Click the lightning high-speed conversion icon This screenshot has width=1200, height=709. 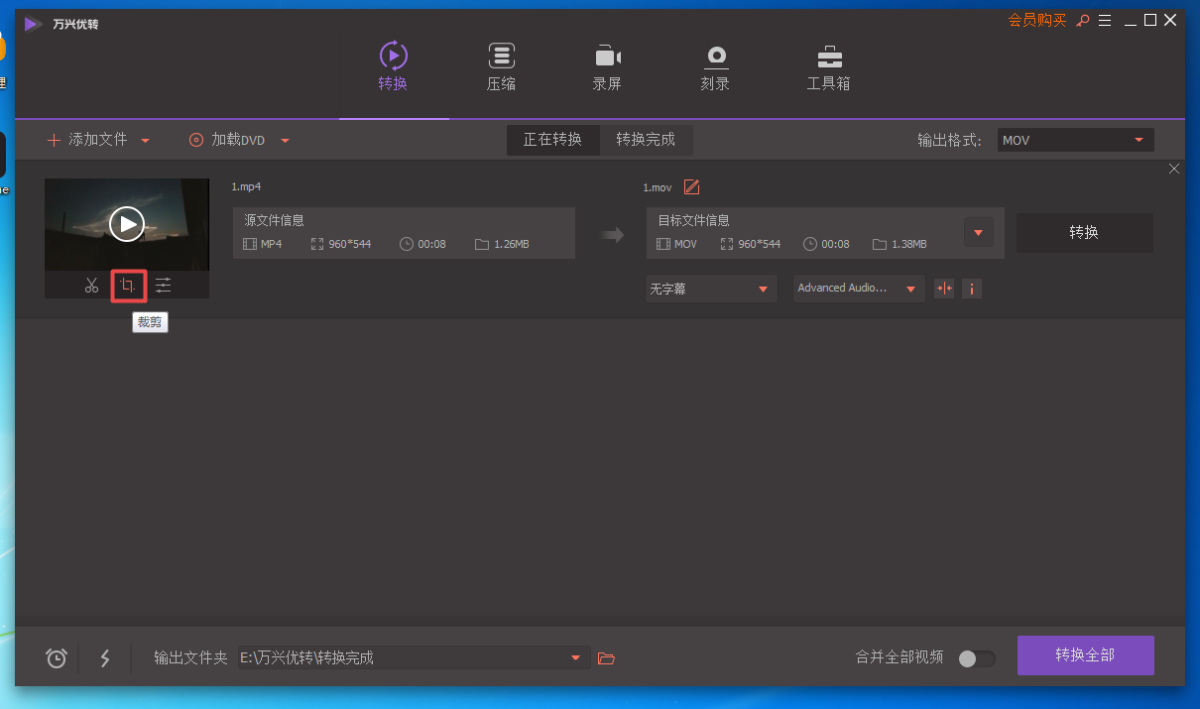coord(105,658)
